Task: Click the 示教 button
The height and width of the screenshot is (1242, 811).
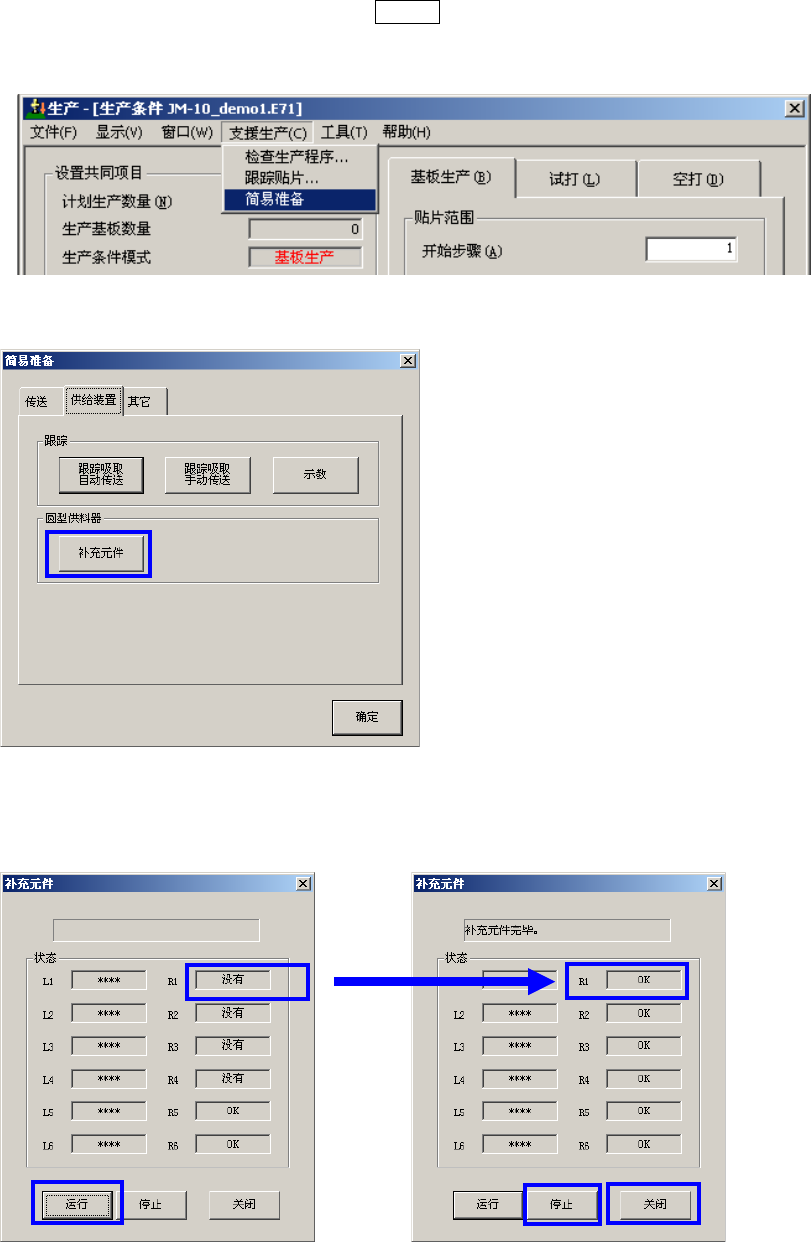Action: pos(315,474)
